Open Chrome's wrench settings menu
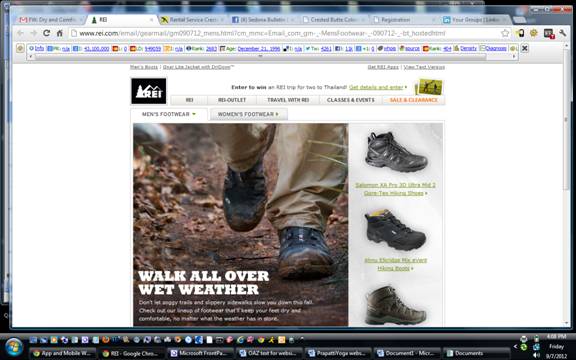 pos(562,33)
